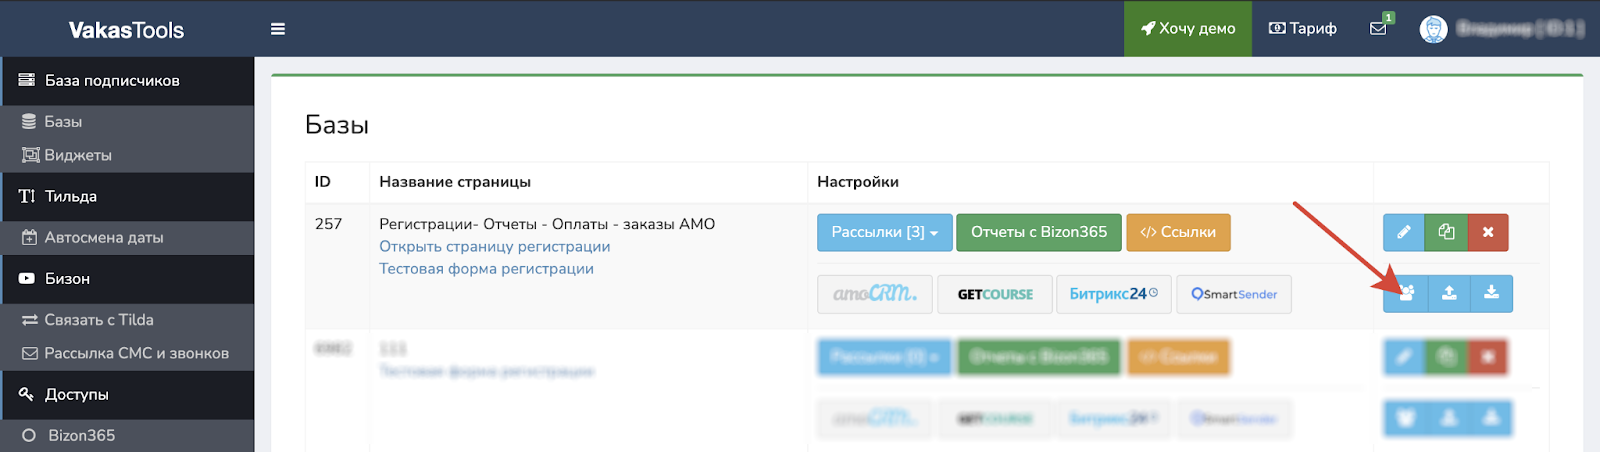Click the Хочу демо button

(1188, 29)
